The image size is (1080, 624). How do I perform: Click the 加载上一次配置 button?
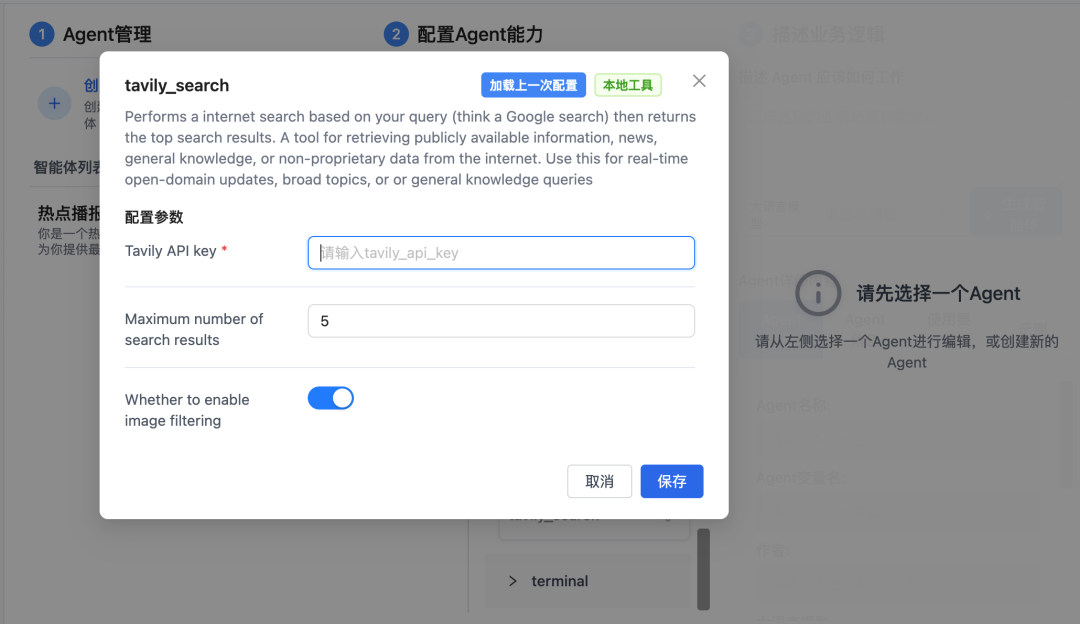533,85
